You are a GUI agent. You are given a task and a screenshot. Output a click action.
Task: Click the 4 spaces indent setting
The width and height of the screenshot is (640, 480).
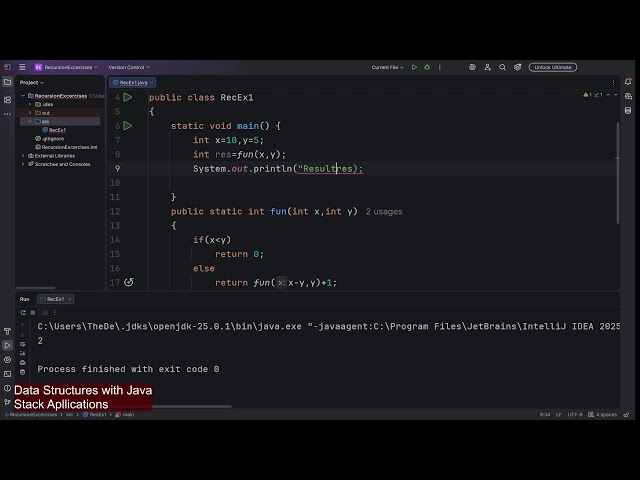pos(603,415)
